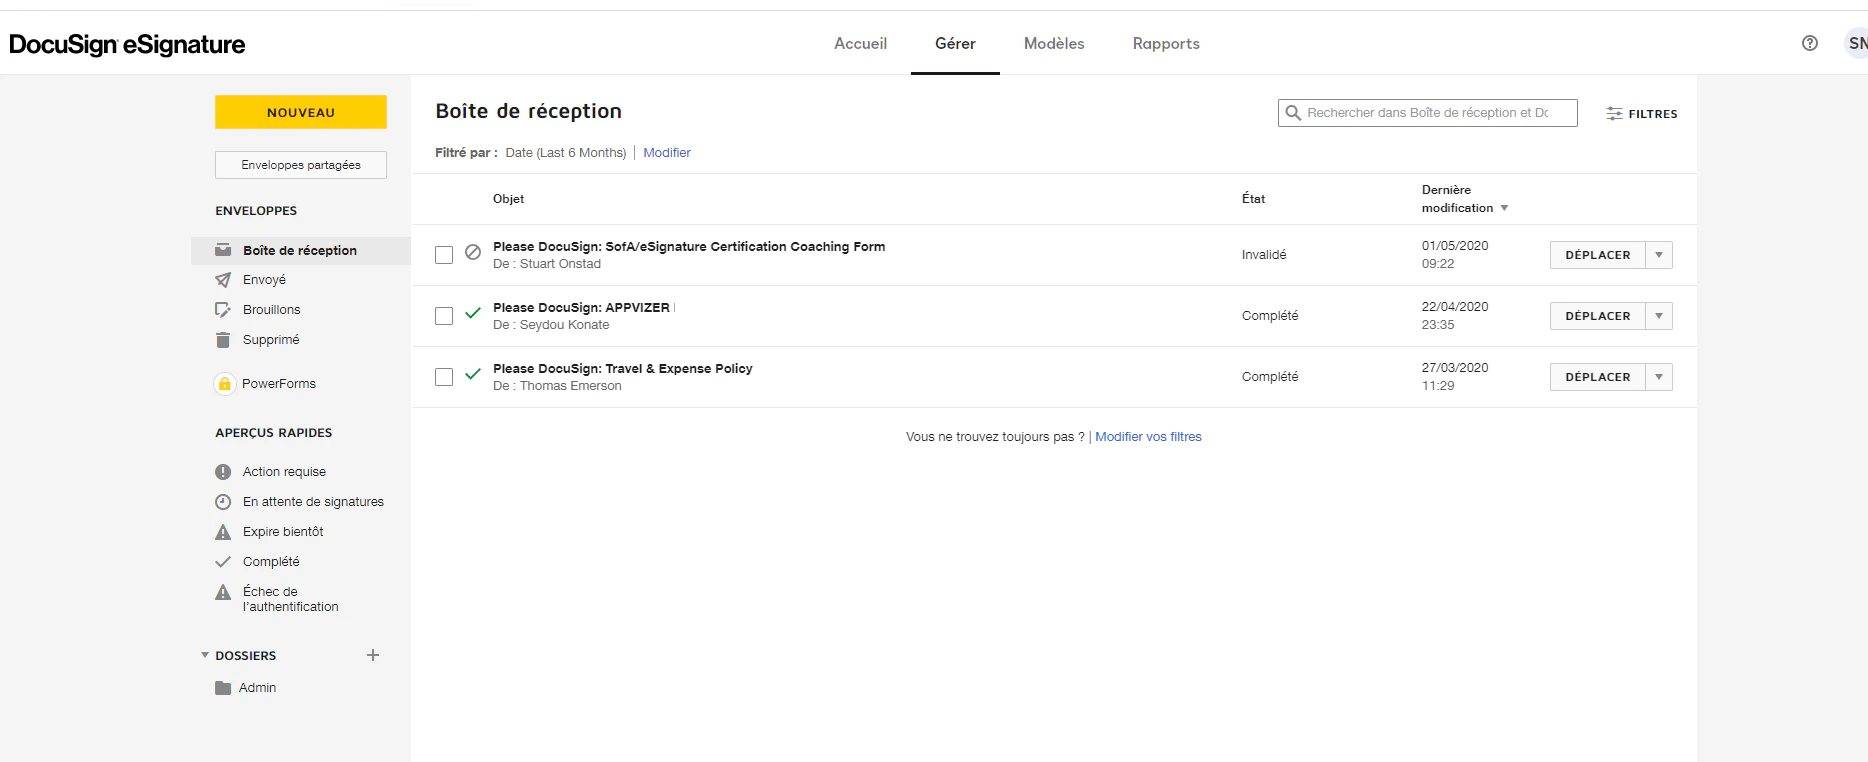Click the Modifier vos filtres link
Image resolution: width=1868 pixels, height=762 pixels.
coord(1148,437)
